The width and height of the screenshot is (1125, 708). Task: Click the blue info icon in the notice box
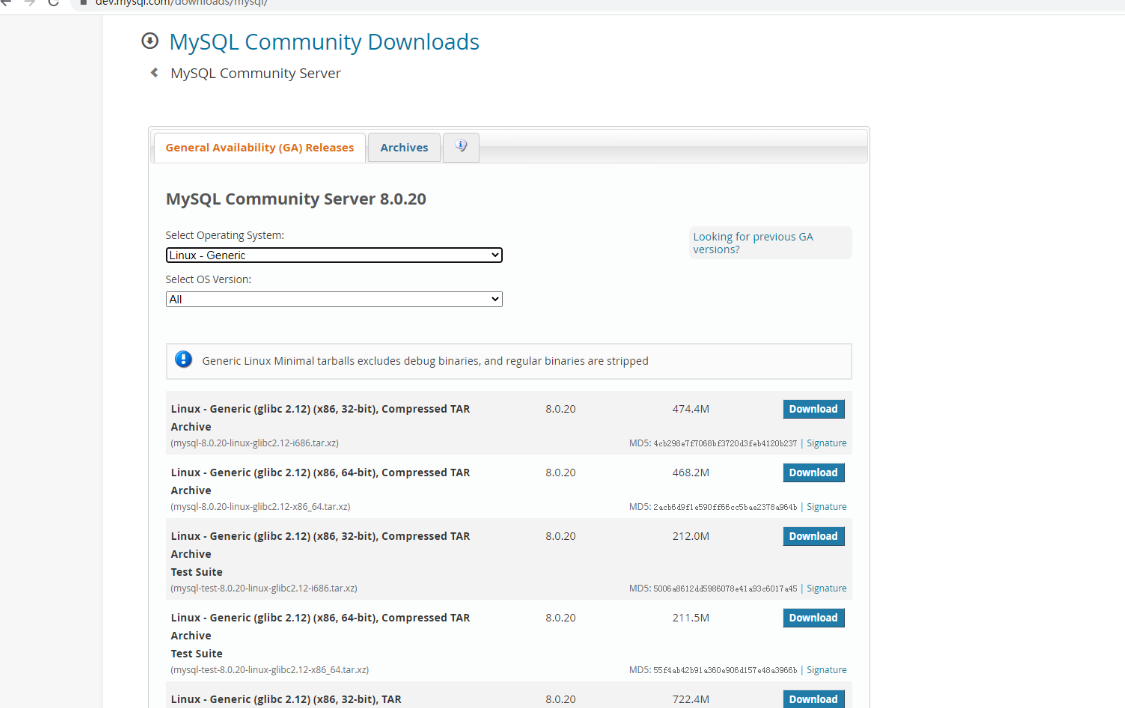coord(184,359)
